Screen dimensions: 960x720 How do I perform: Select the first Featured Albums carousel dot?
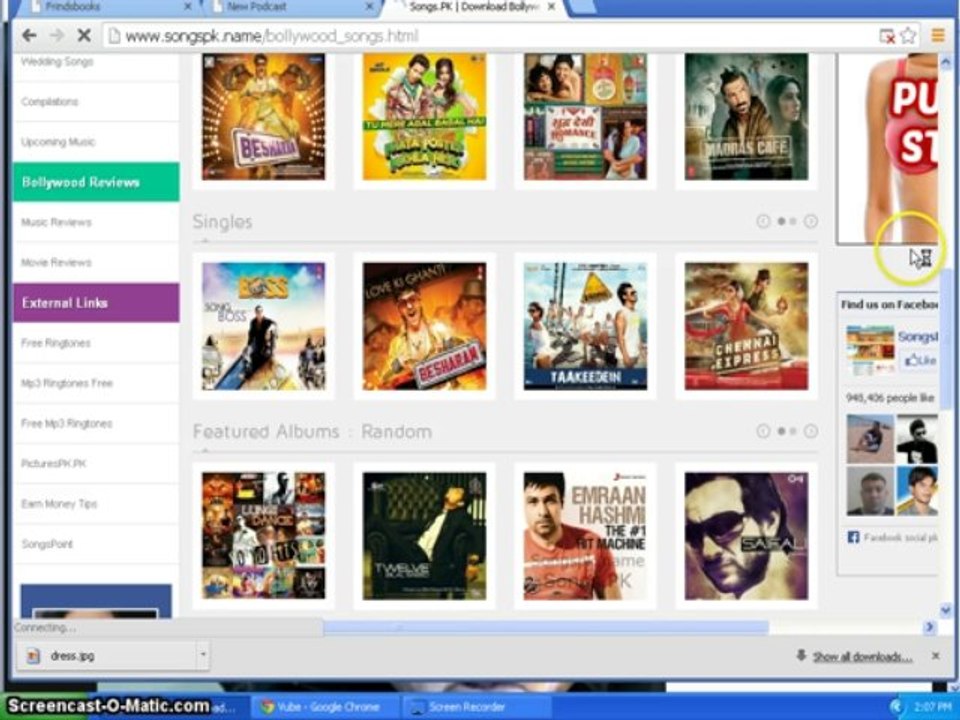pos(781,432)
